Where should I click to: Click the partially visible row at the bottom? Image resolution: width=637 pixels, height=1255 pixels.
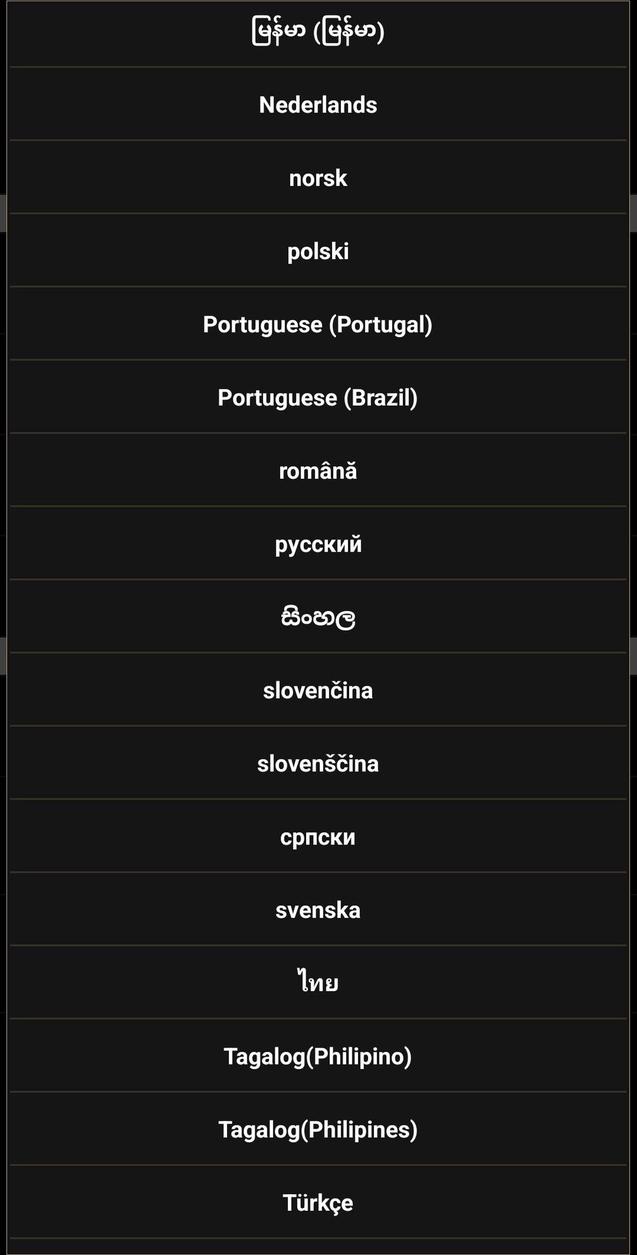coord(318,1247)
